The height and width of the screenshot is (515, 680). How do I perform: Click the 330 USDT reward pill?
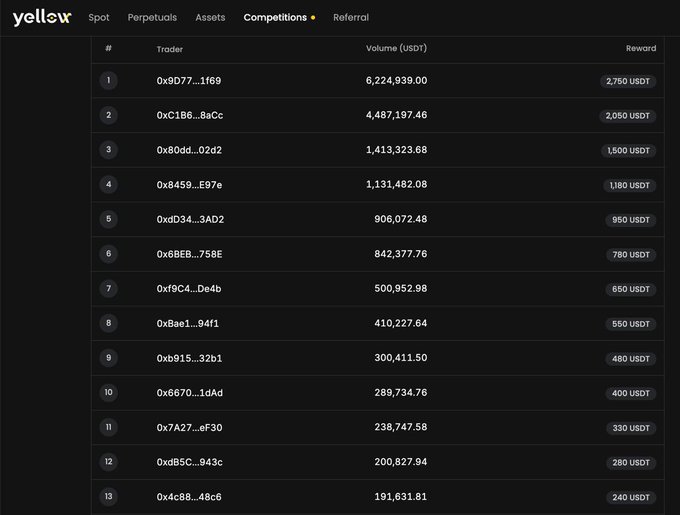631,428
